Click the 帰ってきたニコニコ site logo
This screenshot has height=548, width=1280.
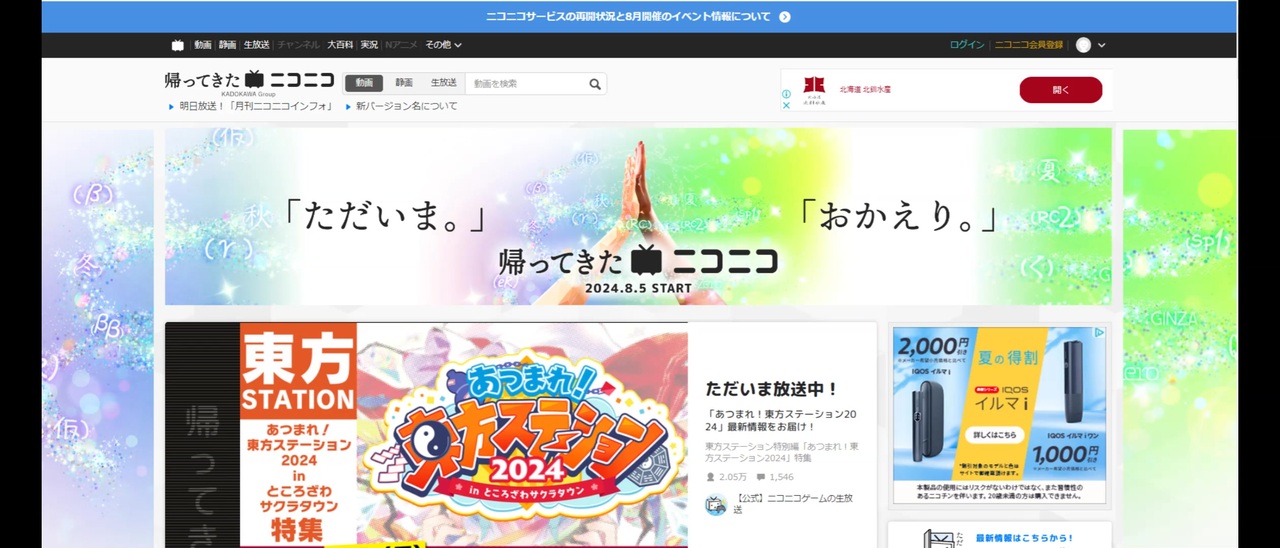point(249,81)
